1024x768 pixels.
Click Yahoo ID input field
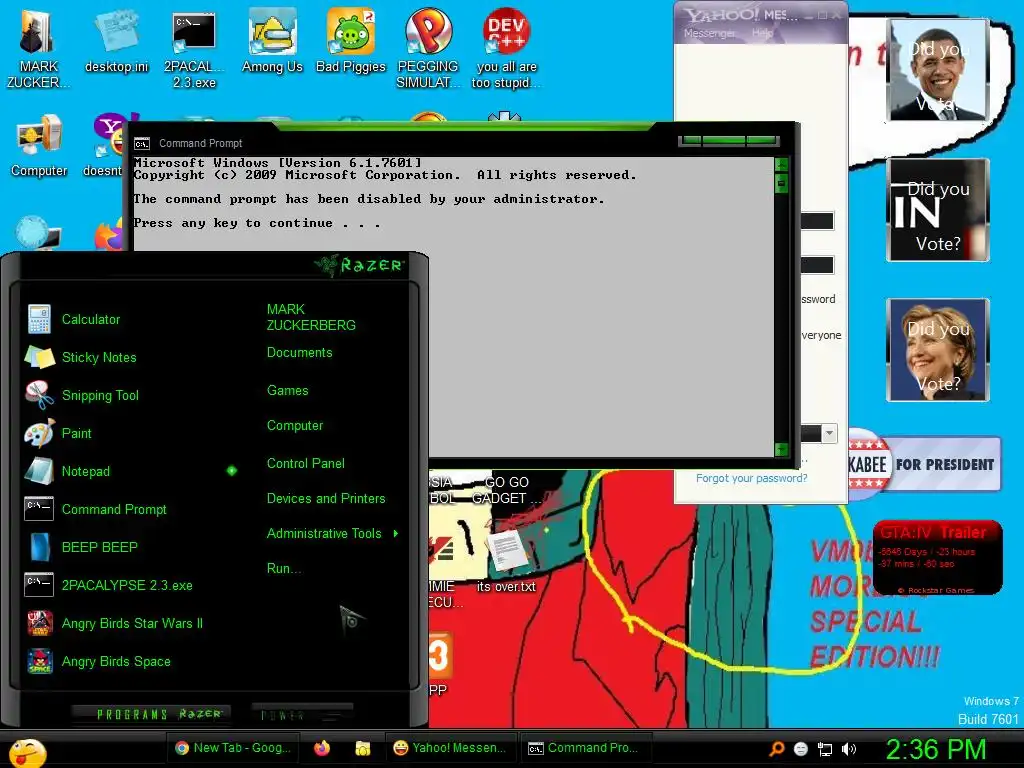[x=817, y=221]
